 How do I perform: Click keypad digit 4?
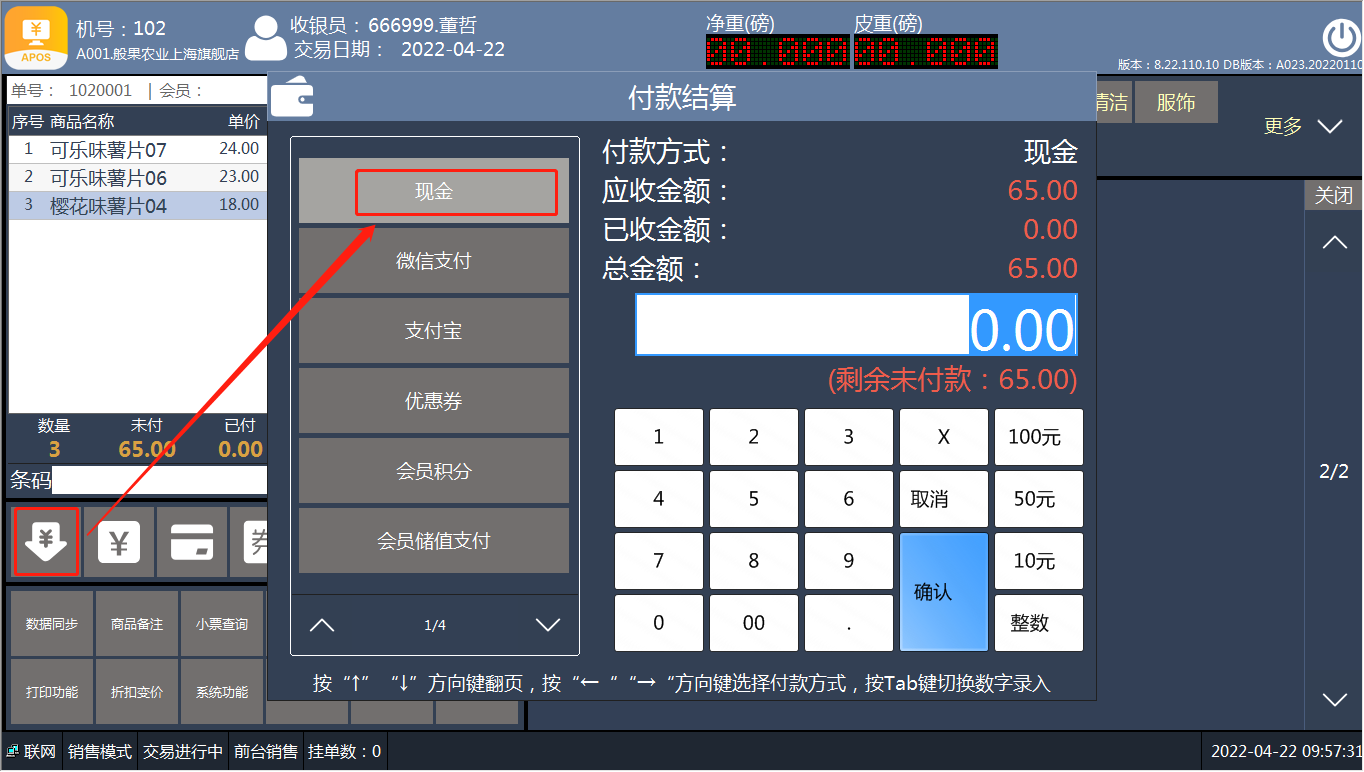(659, 499)
